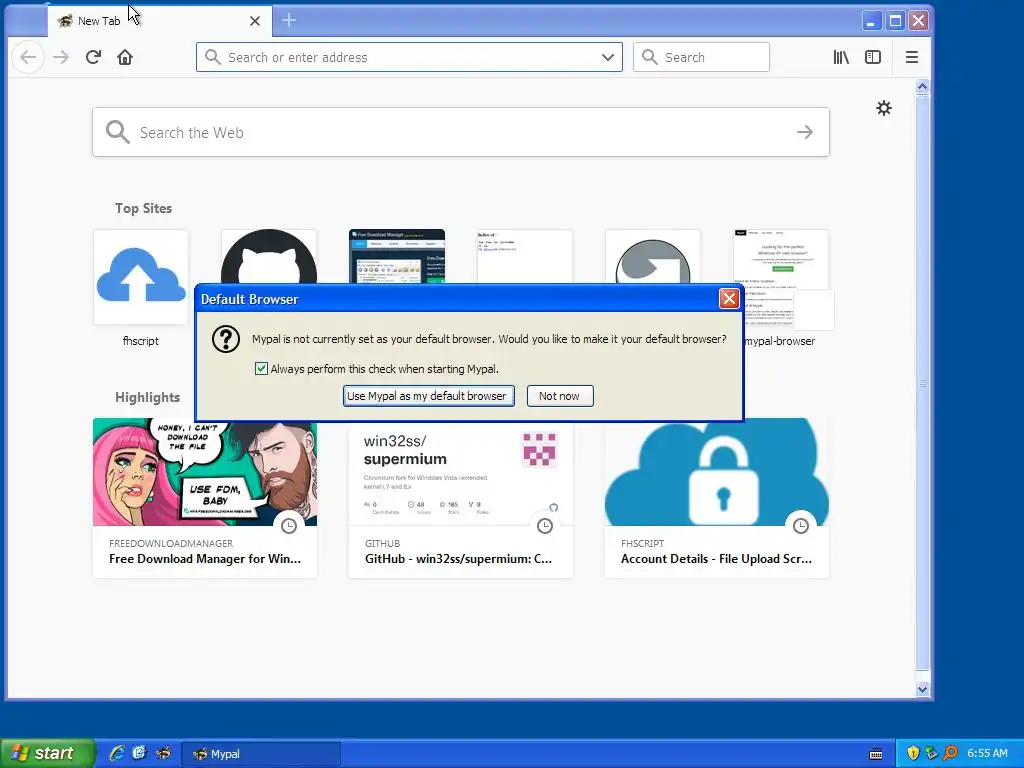Open New Tab preferences gear
This screenshot has height=768, width=1024.
point(884,108)
